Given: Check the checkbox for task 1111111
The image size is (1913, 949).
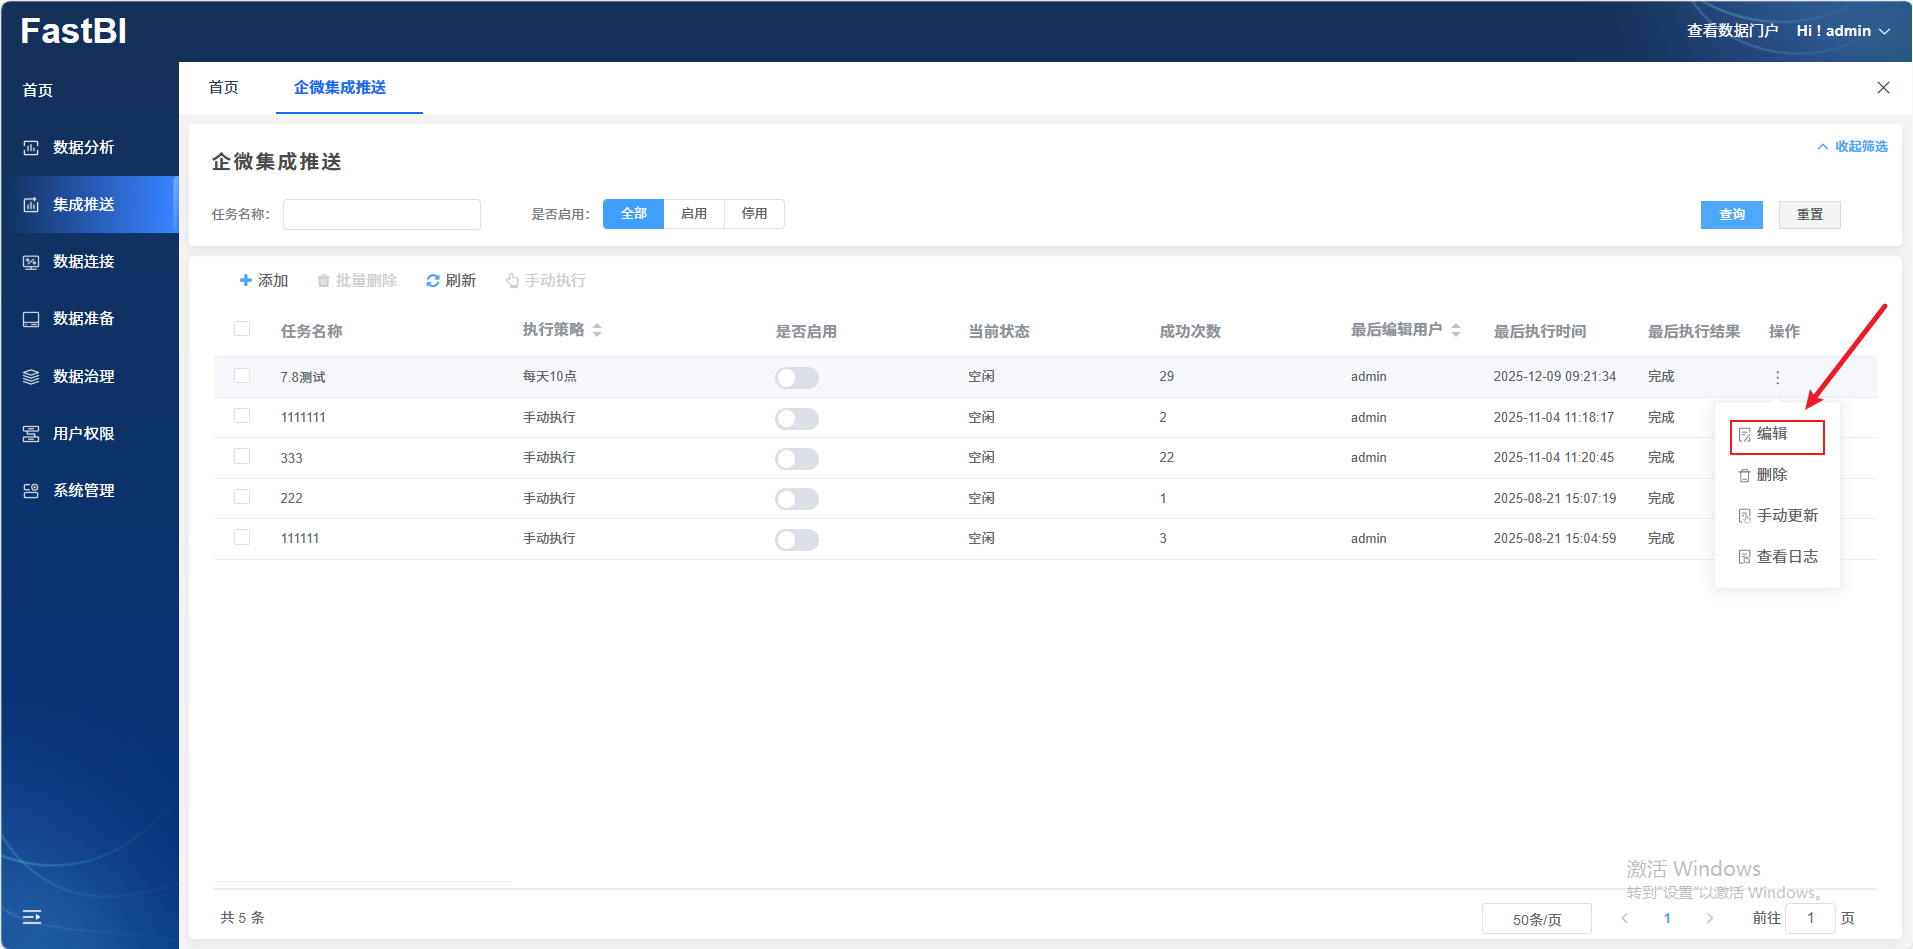Looking at the screenshot, I should coord(242,416).
